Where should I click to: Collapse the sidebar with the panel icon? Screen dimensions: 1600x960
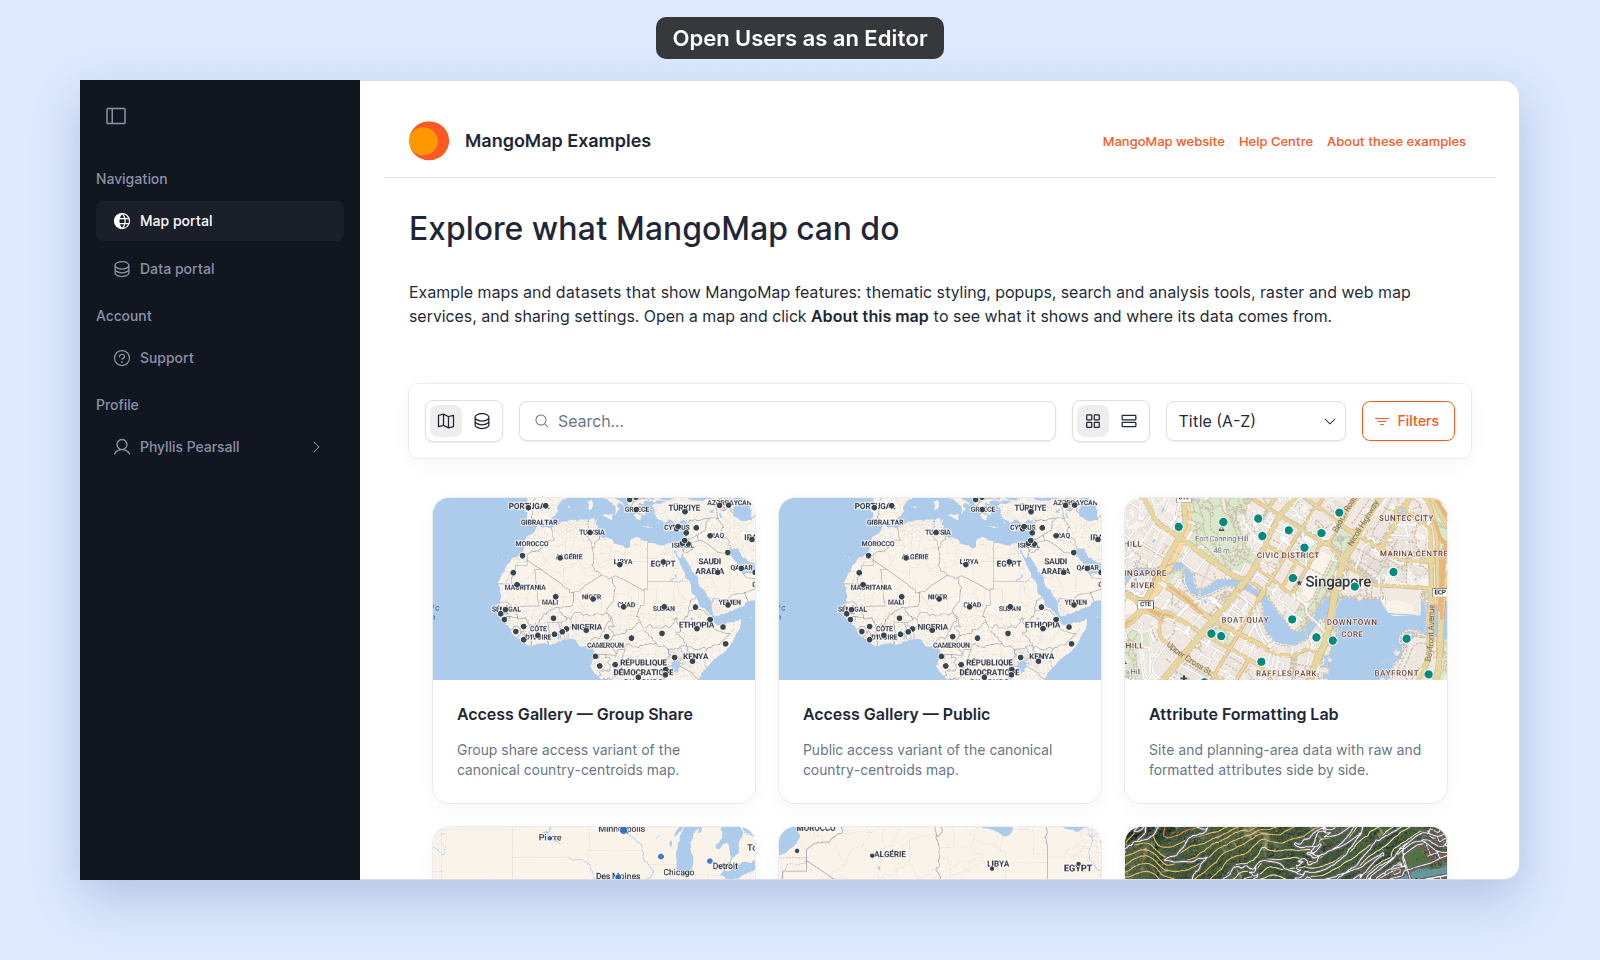tap(116, 116)
